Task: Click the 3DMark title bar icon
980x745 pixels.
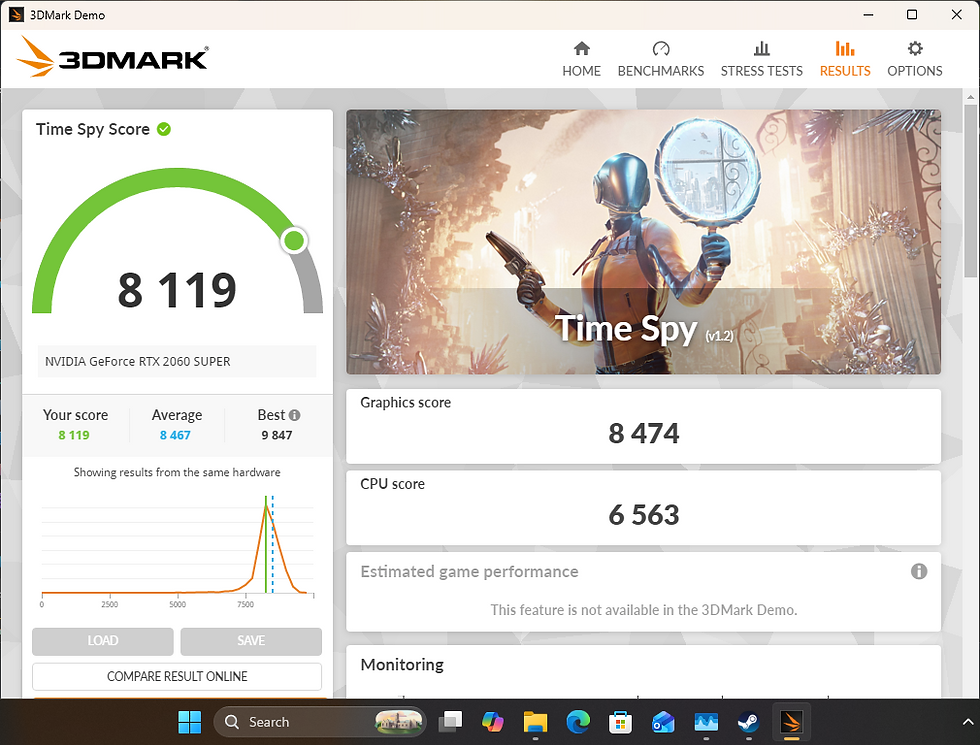Action: pos(16,14)
